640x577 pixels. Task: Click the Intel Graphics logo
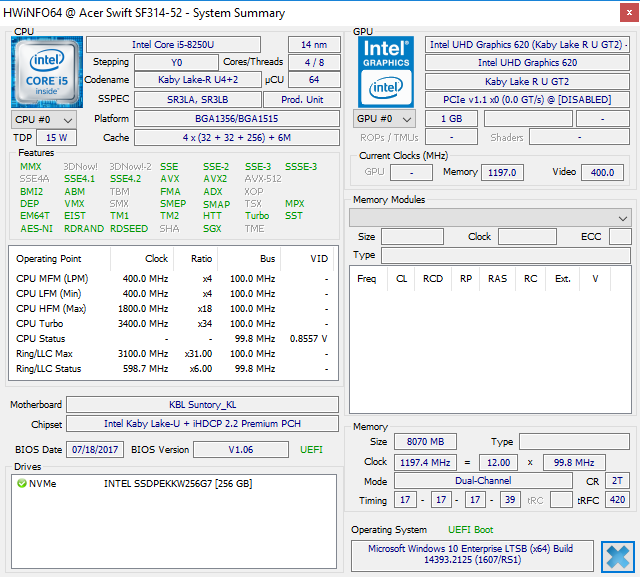[x=386, y=70]
